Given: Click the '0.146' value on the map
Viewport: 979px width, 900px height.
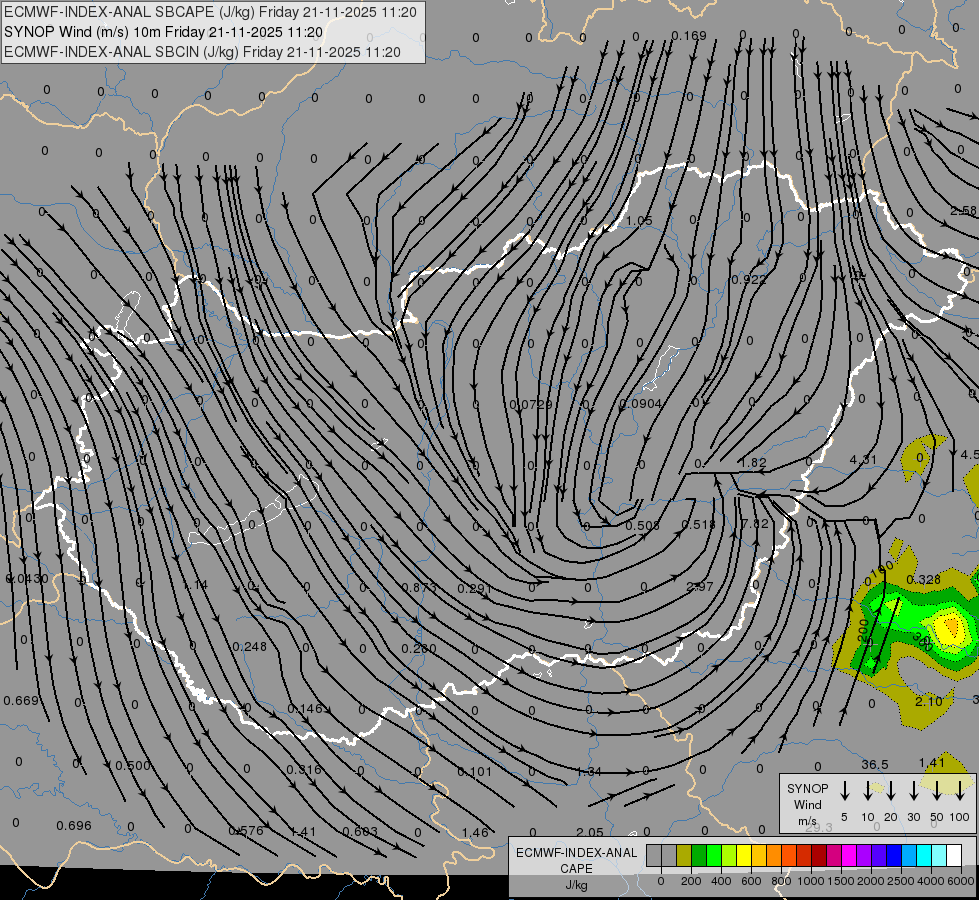Looking at the screenshot, I should click(305, 708).
